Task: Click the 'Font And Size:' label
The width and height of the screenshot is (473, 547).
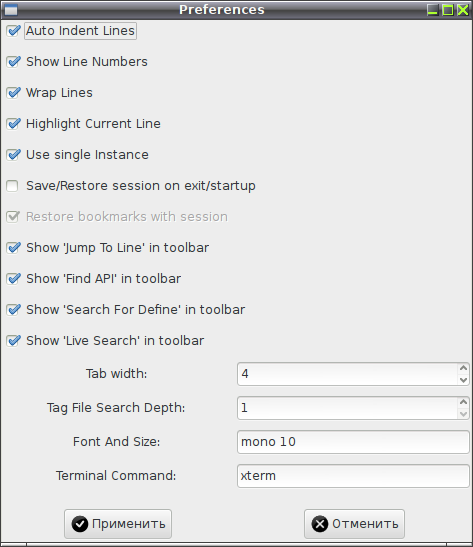Action: tap(117, 442)
